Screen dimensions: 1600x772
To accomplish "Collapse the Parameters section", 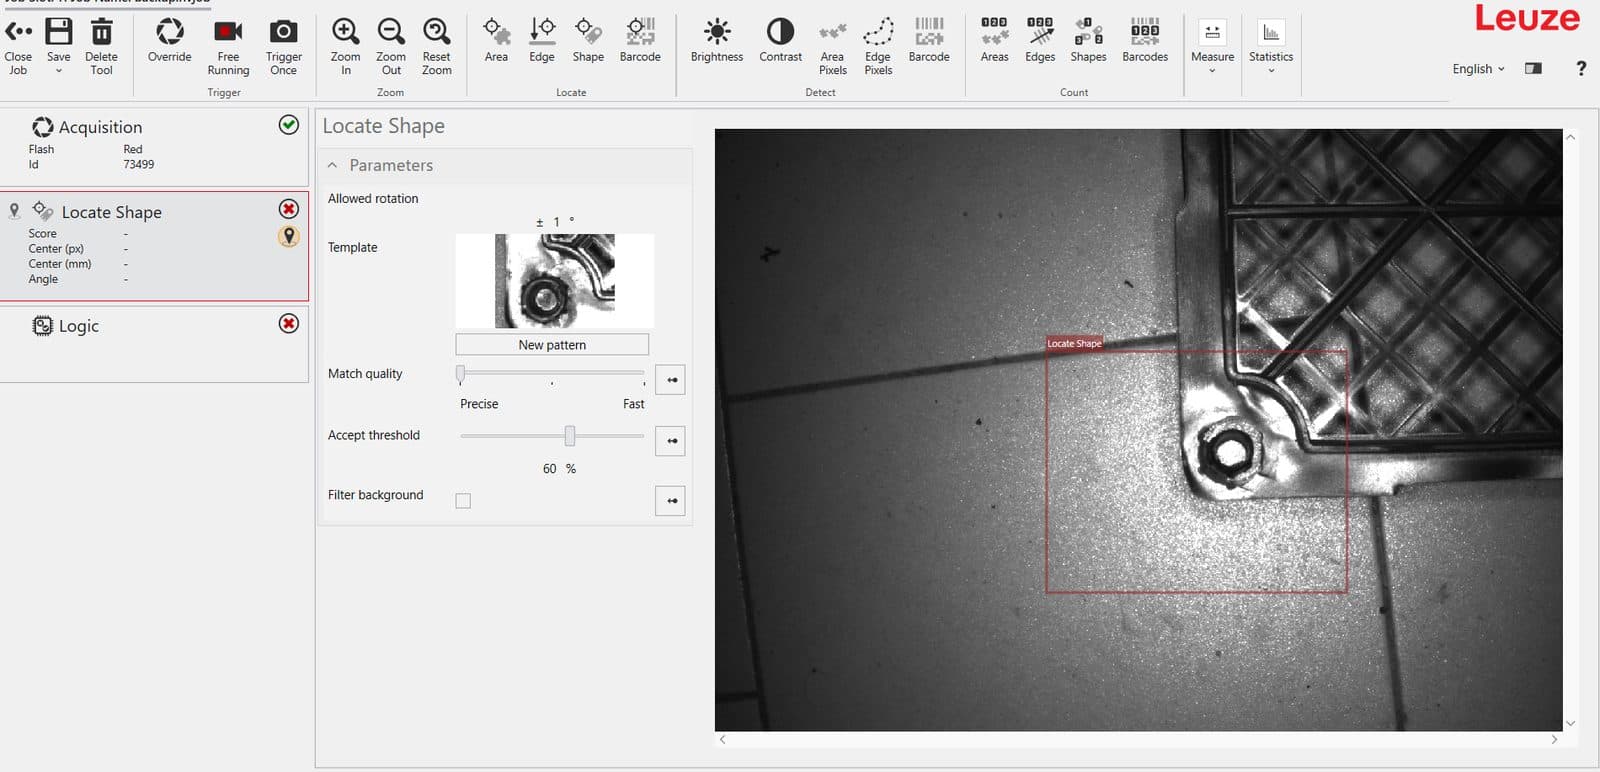I will (x=332, y=165).
